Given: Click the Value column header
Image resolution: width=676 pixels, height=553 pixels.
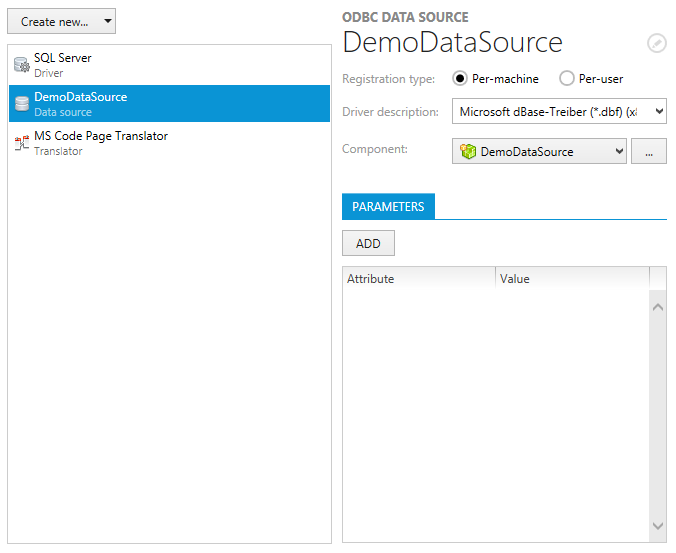Looking at the screenshot, I should tap(572, 279).
